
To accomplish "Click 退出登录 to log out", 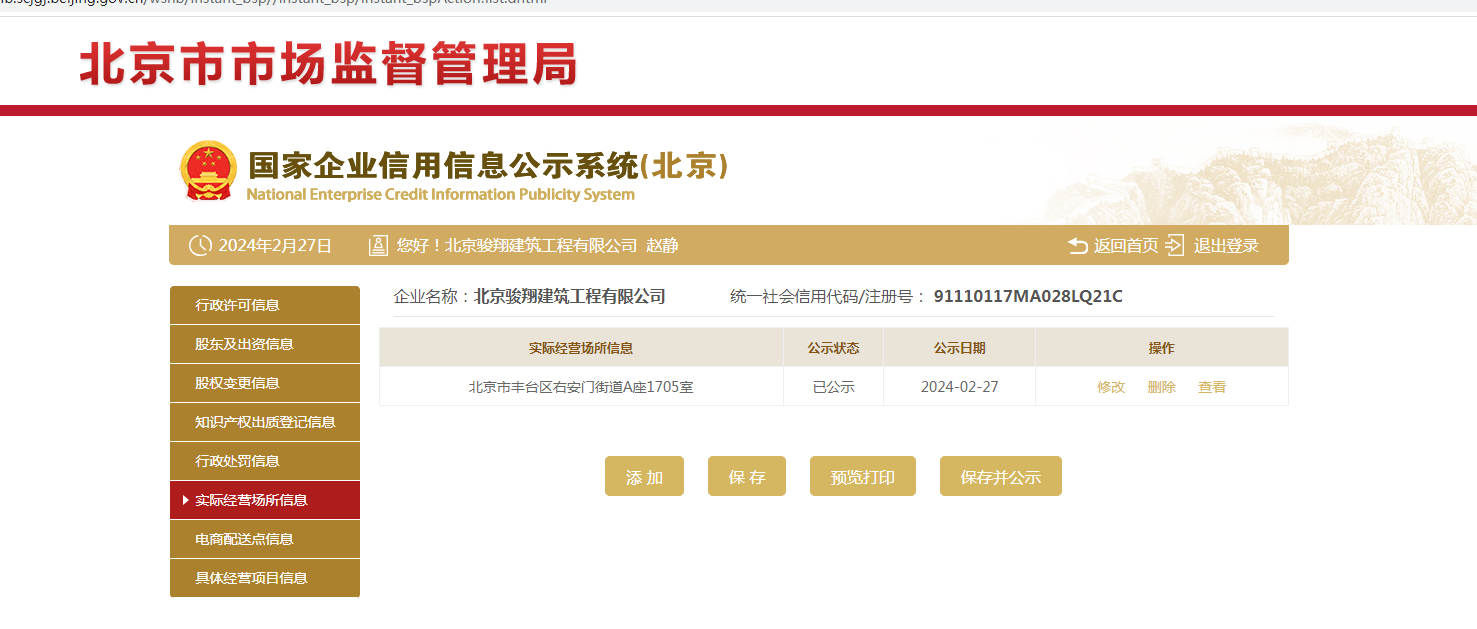I will click(1226, 245).
